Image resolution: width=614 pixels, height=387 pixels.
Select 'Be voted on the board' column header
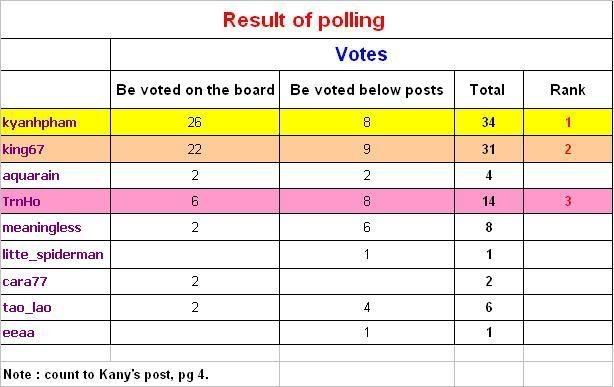195,90
